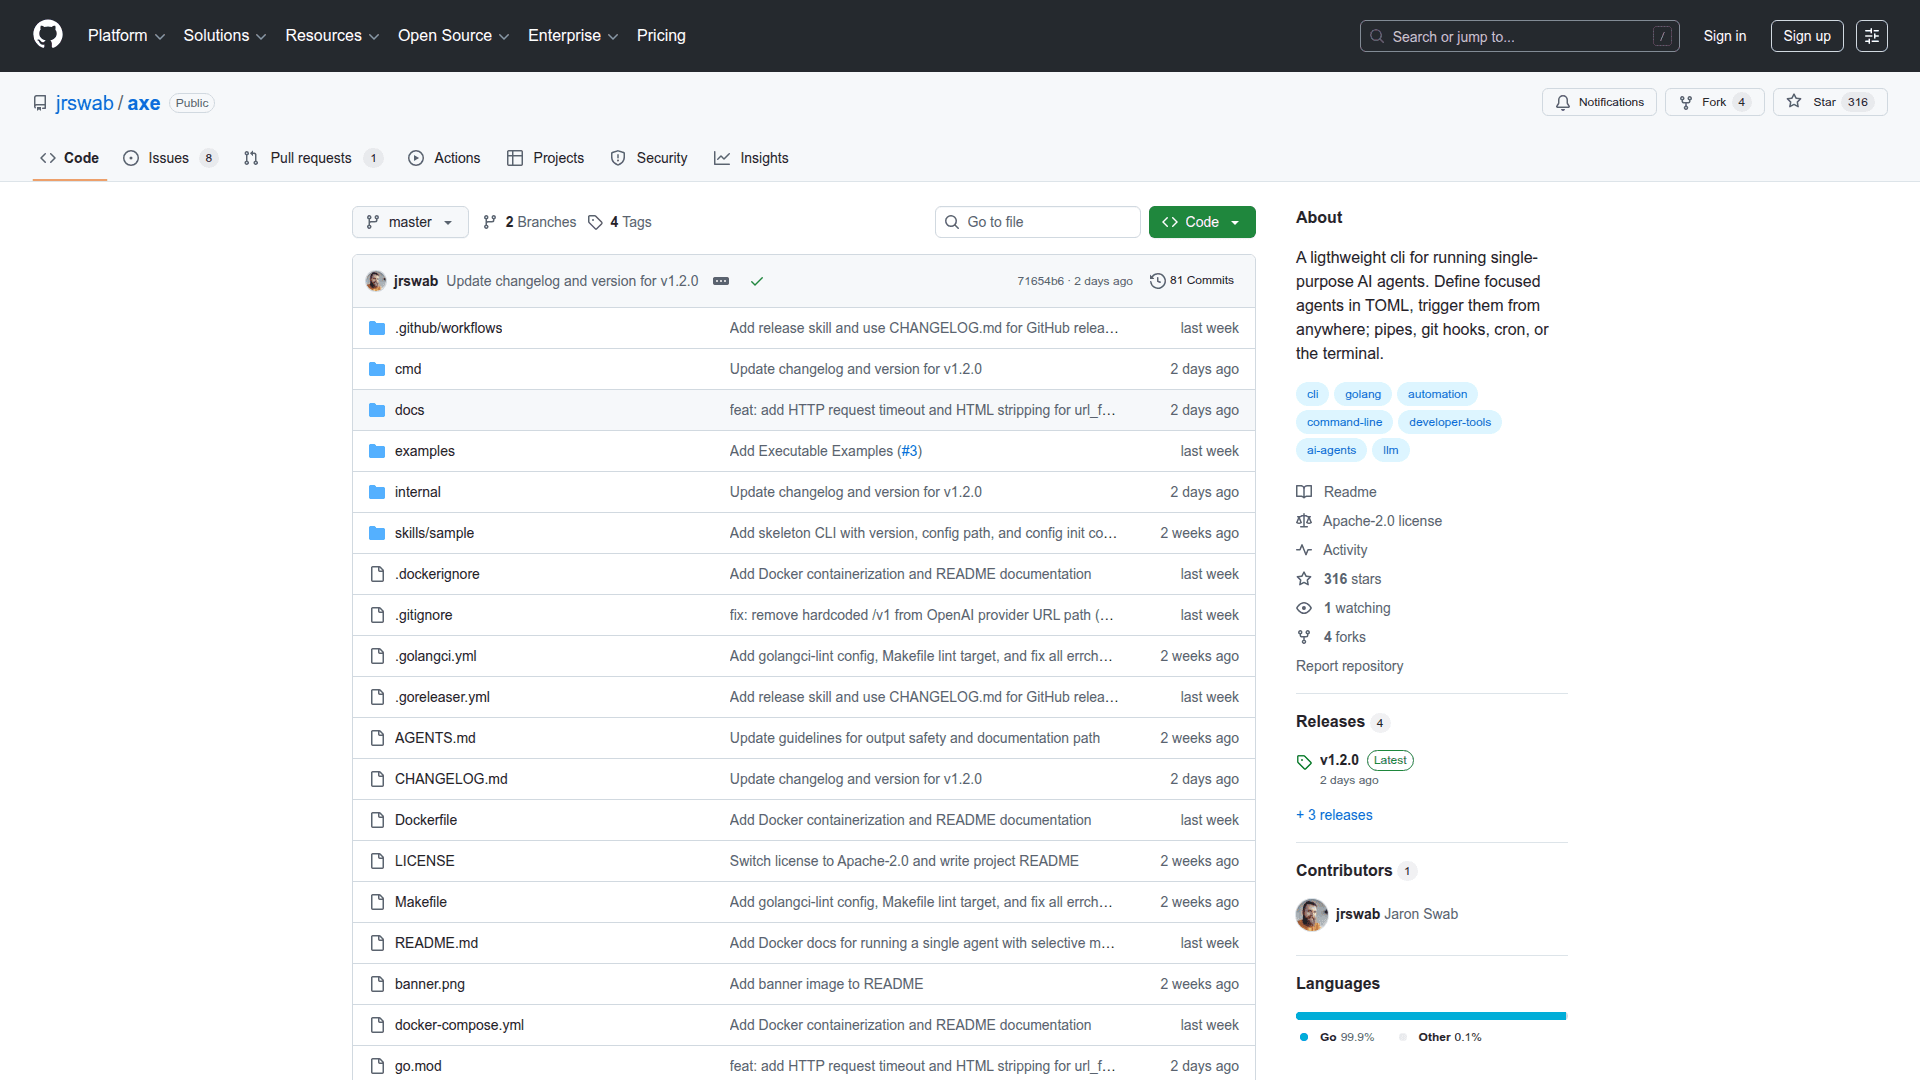Click the Go language bar segment
This screenshot has height=1080, width=1920.
1430,1016
